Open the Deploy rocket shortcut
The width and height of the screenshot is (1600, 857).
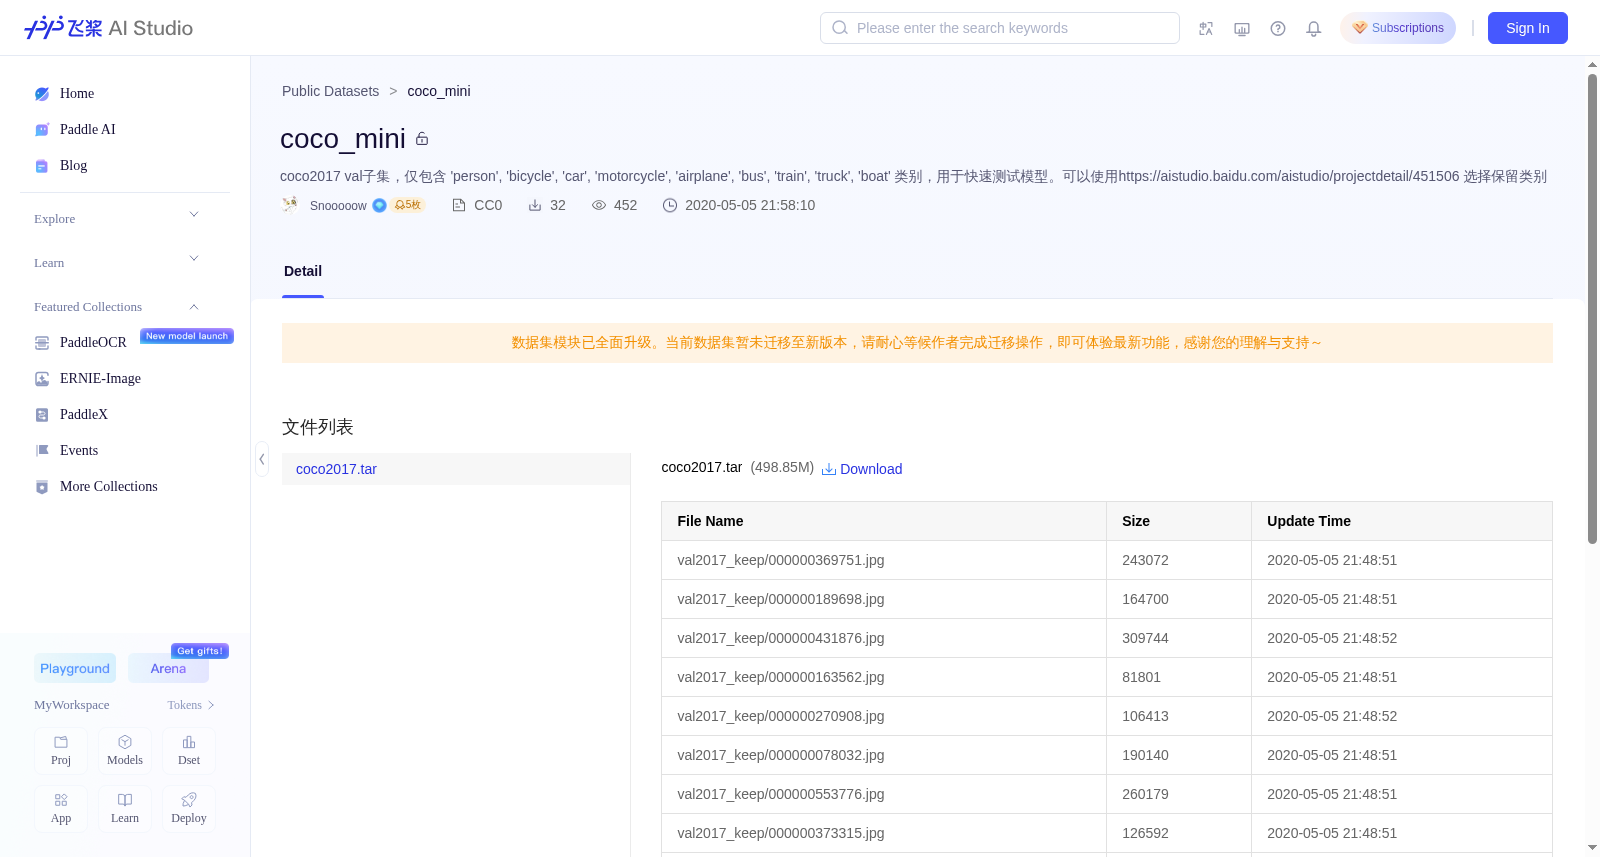coord(189,809)
